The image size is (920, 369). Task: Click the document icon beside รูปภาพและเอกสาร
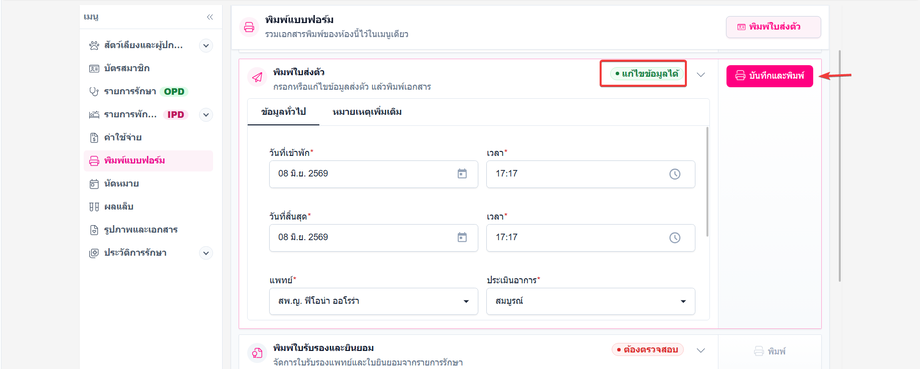[94, 230]
